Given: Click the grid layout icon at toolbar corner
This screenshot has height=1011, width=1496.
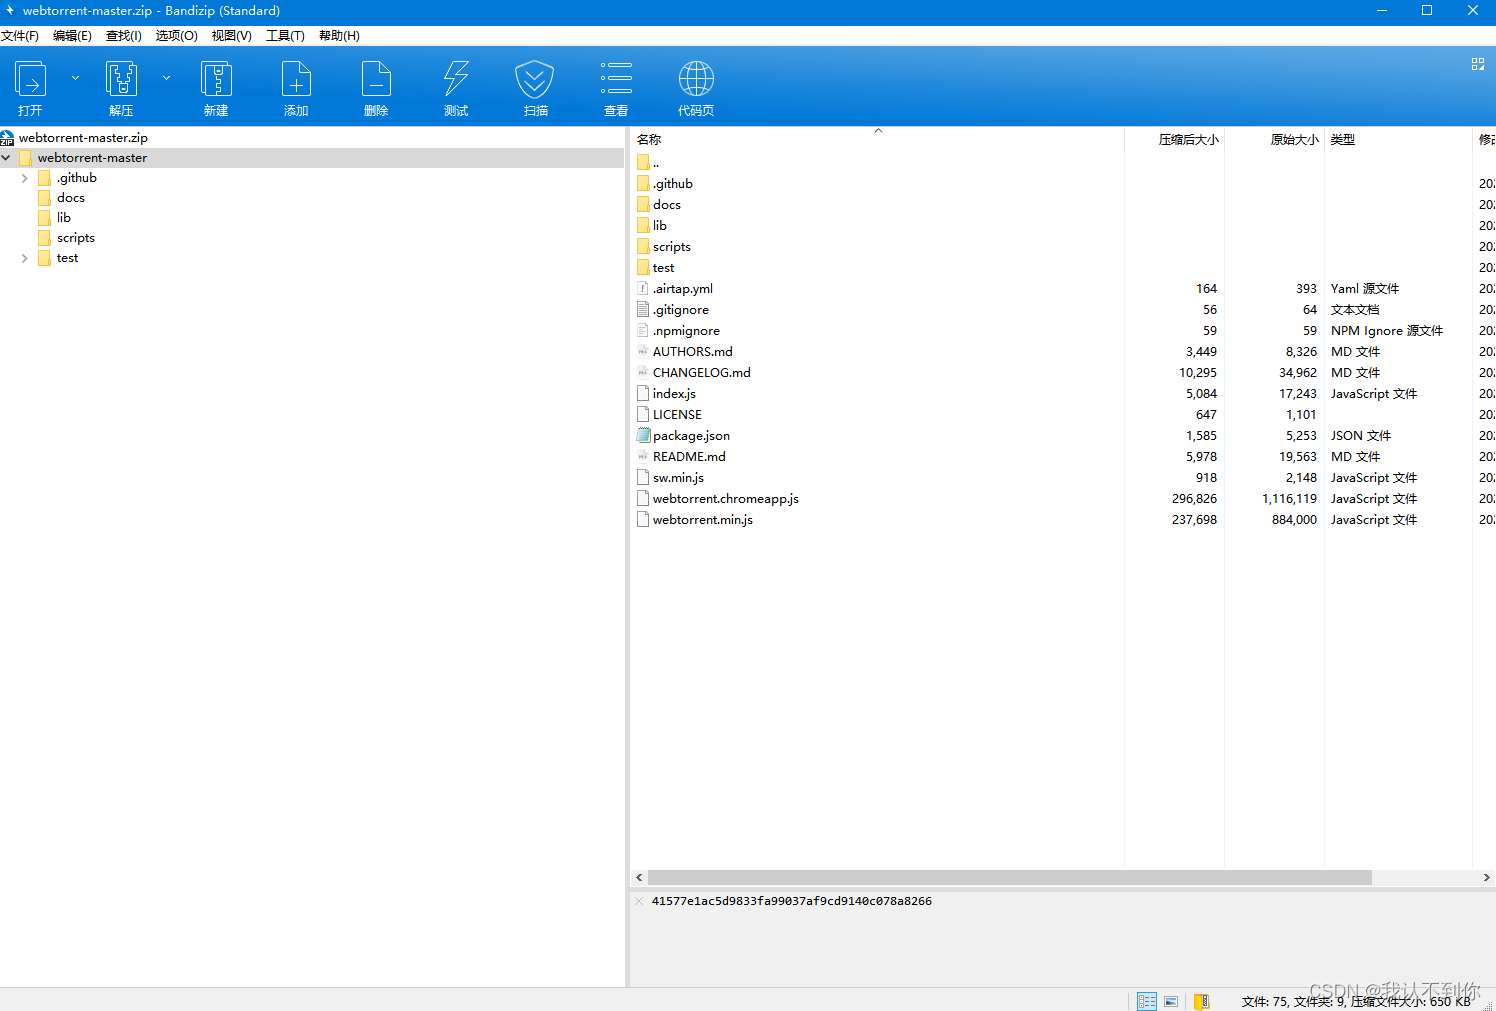Looking at the screenshot, I should [x=1478, y=64].
